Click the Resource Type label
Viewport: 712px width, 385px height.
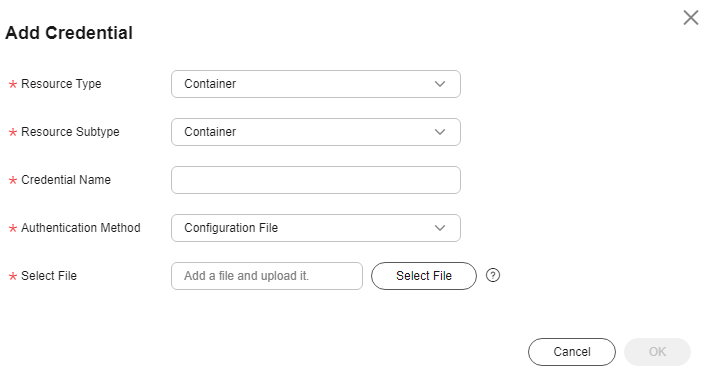(61, 84)
